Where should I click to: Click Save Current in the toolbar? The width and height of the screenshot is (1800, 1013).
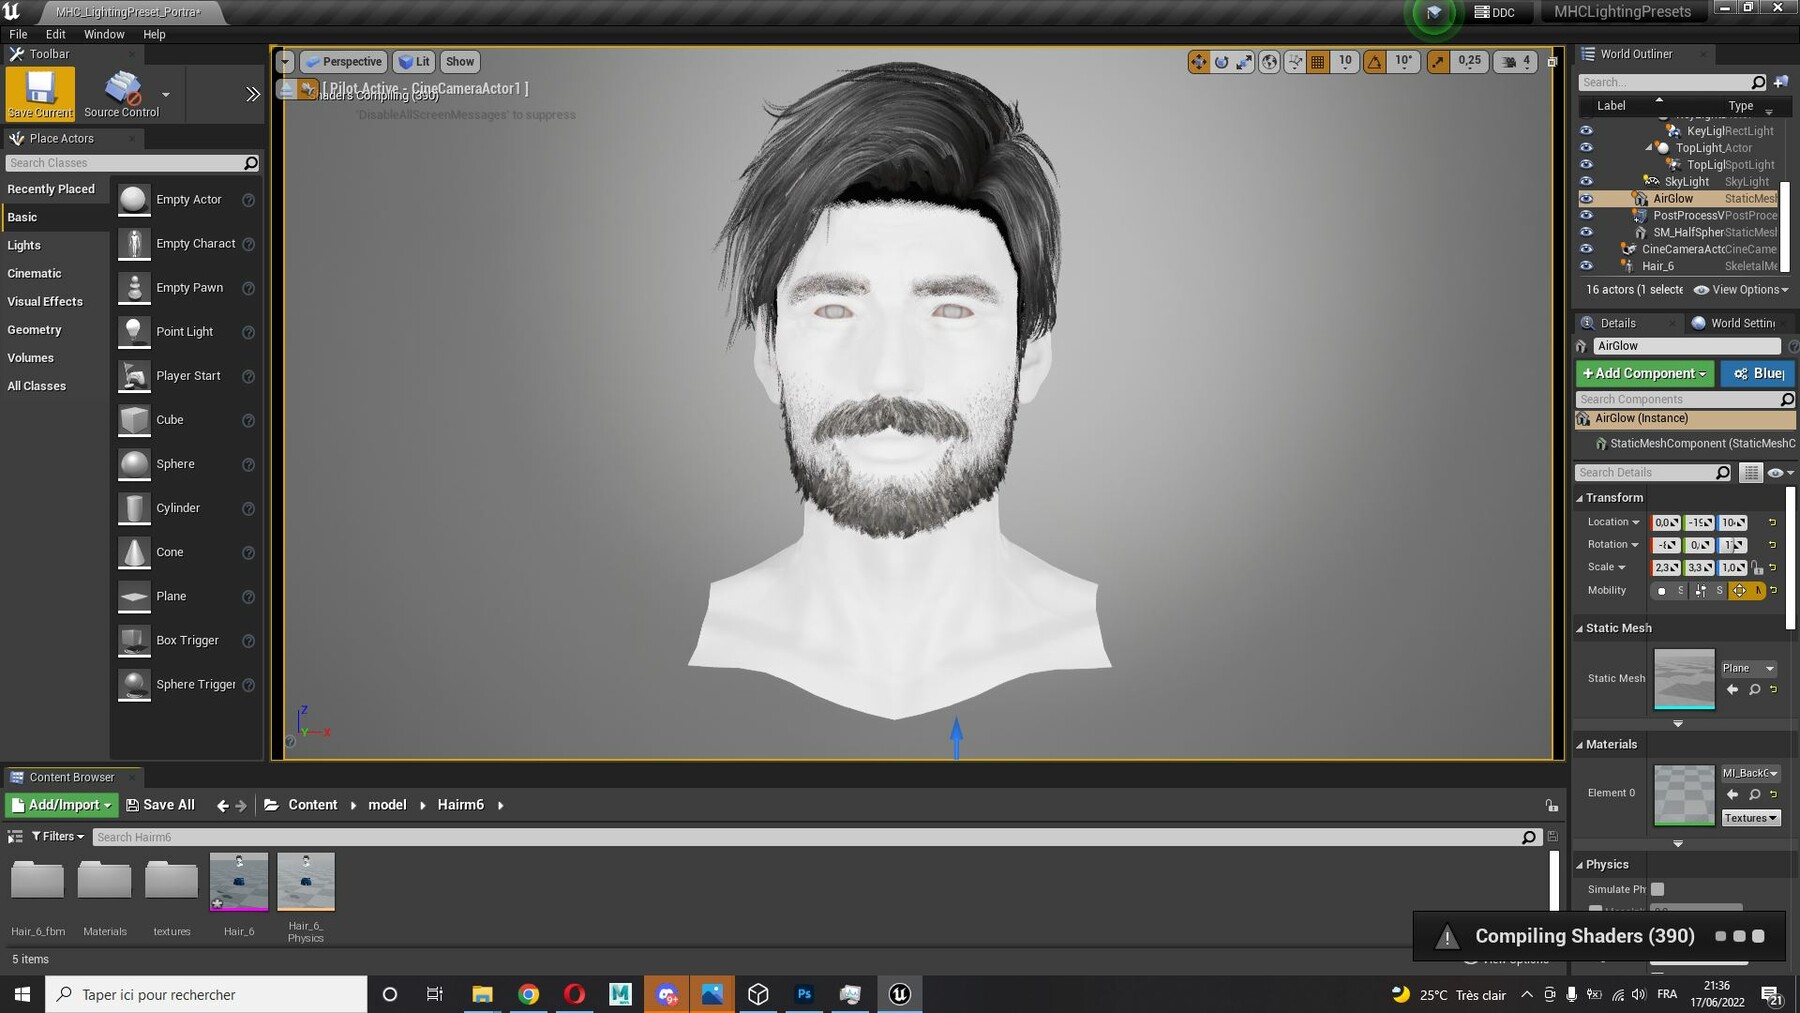[x=40, y=93]
